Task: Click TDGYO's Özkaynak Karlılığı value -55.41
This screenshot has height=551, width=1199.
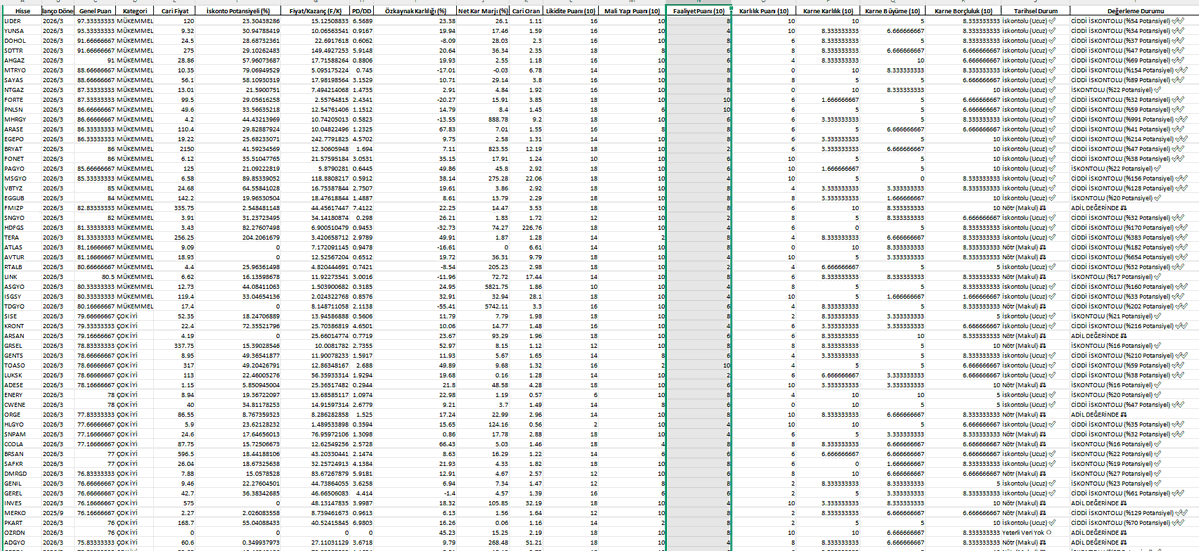Action: point(414,306)
